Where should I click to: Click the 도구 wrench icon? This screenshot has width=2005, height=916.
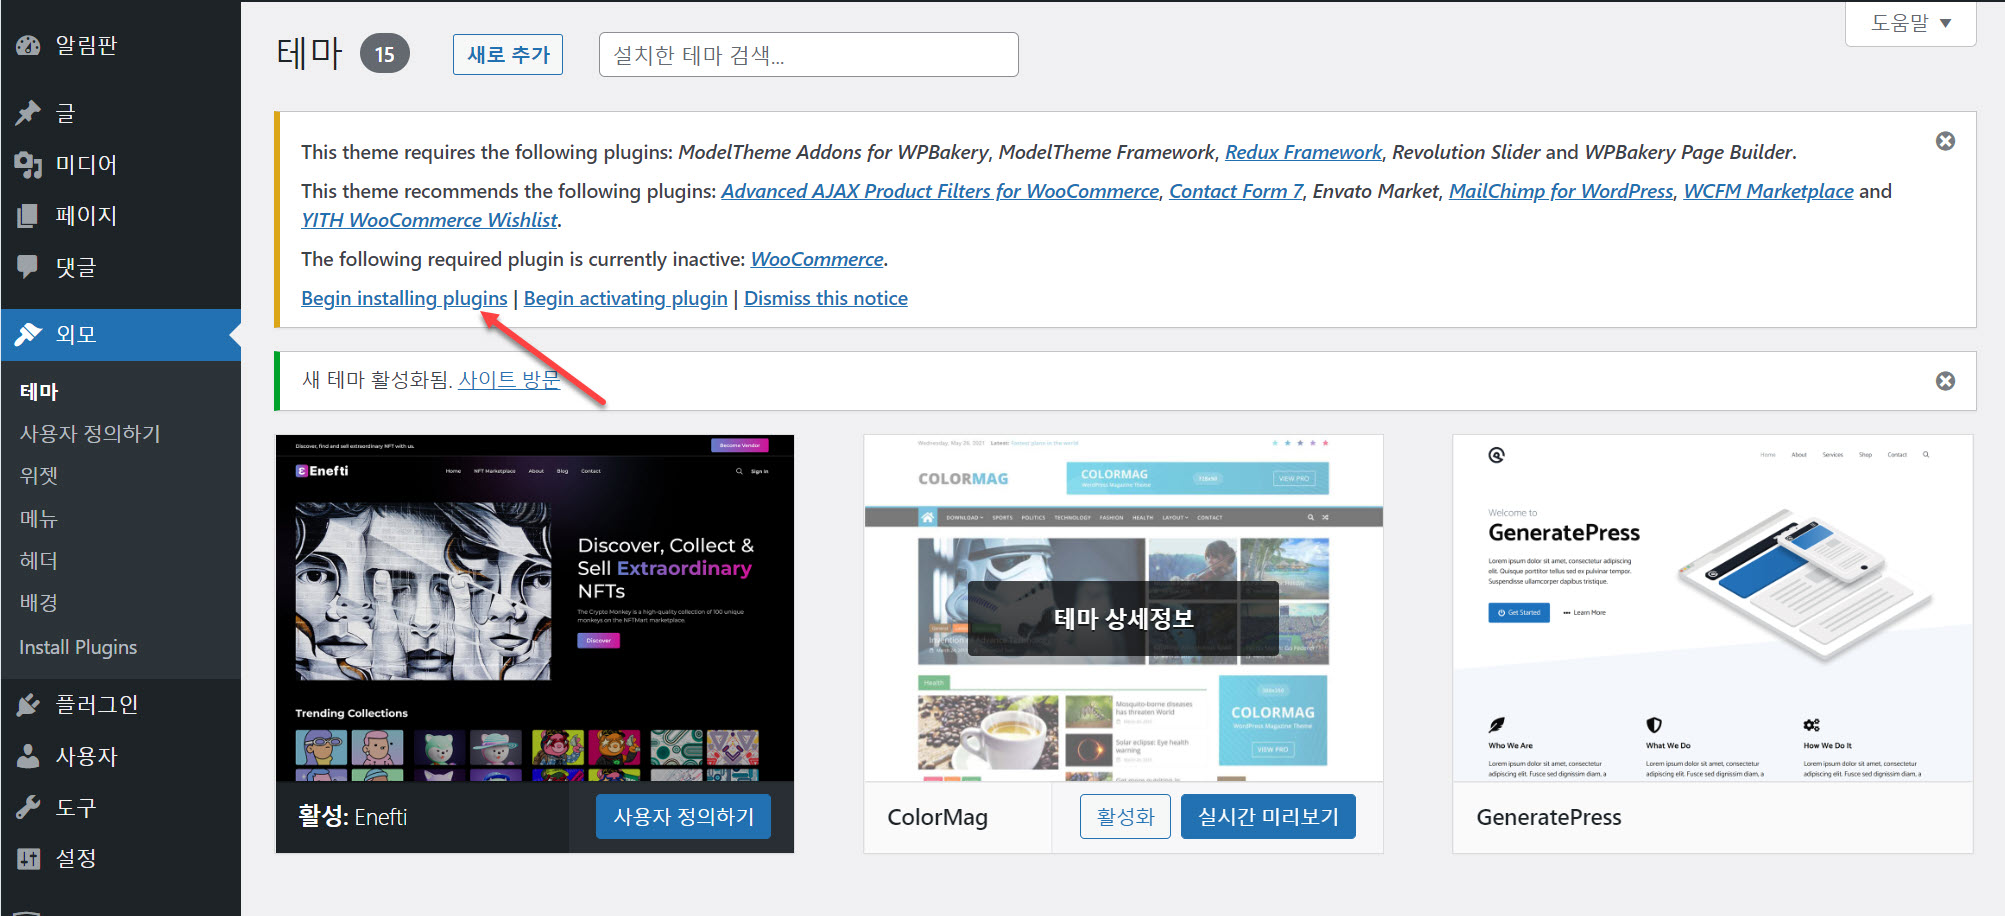[x=28, y=807]
